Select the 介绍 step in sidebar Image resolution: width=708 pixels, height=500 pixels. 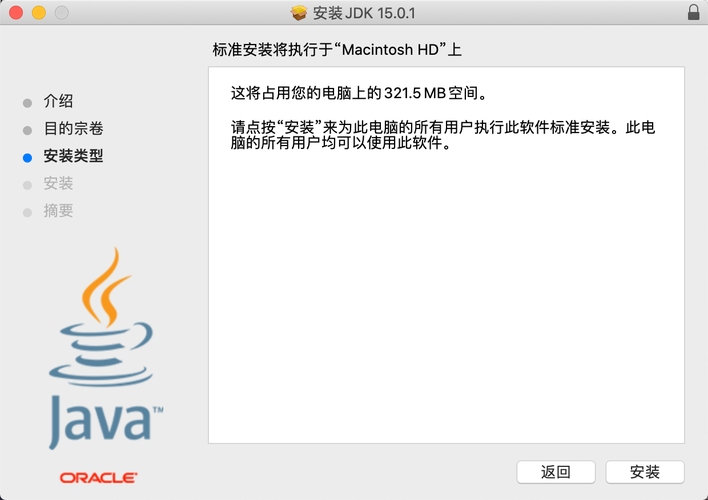(x=58, y=101)
